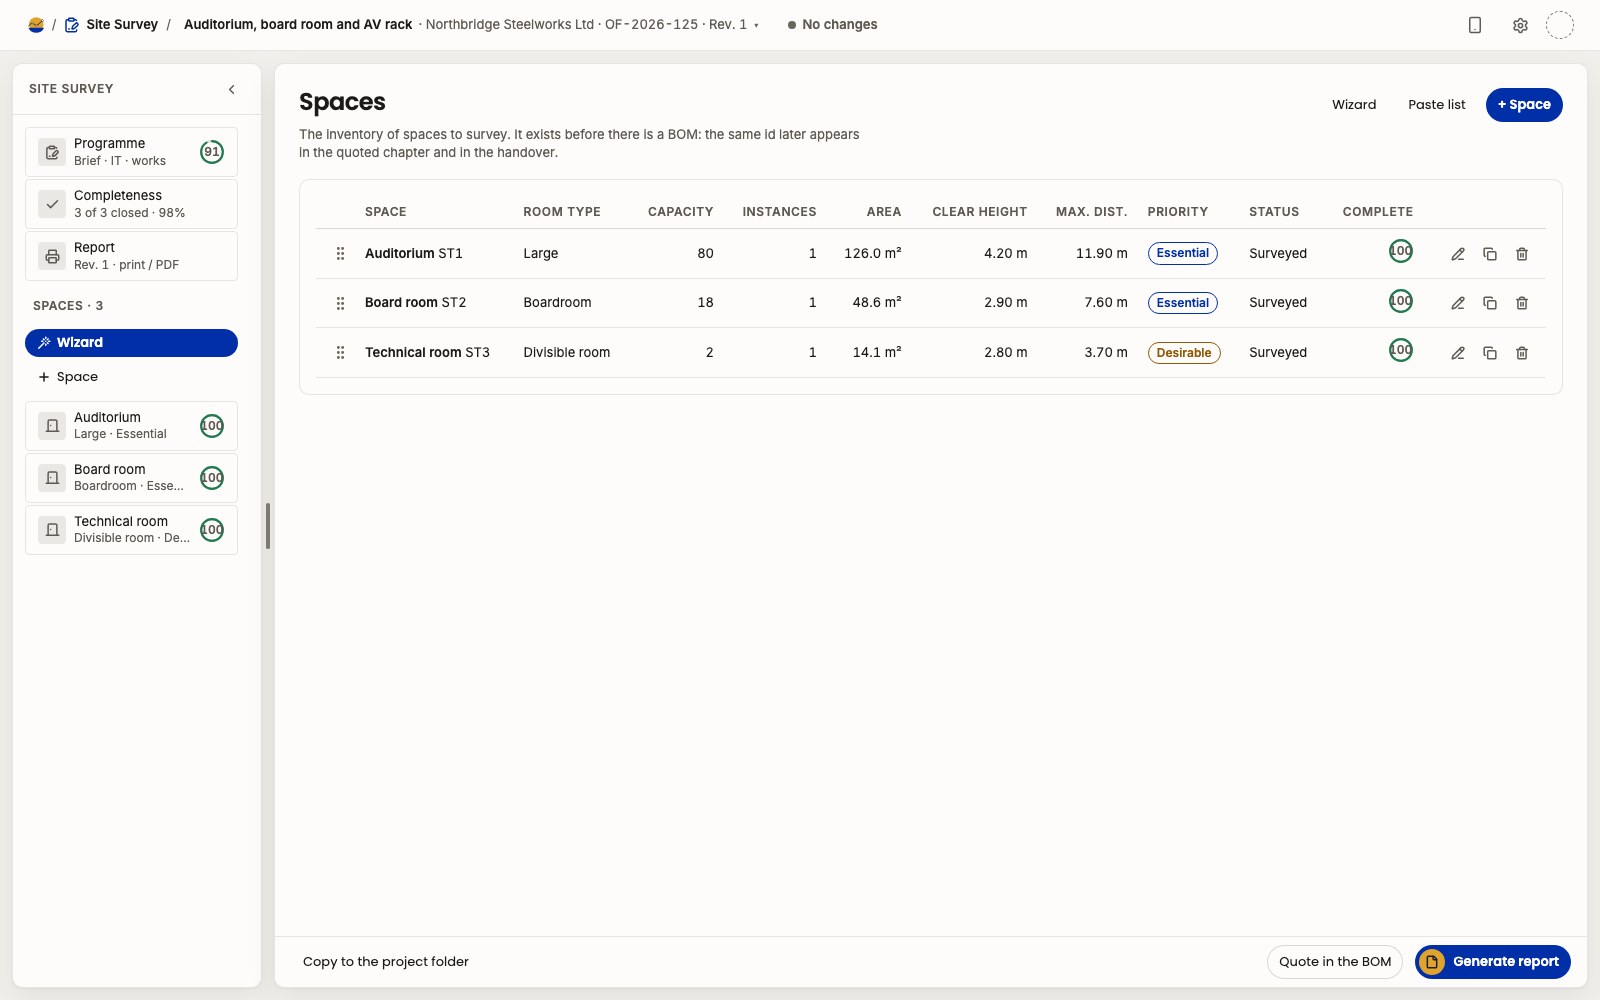Grab the drag handle for Technical room ST3
Viewport: 1600px width, 1000px height.
pyautogui.click(x=340, y=353)
